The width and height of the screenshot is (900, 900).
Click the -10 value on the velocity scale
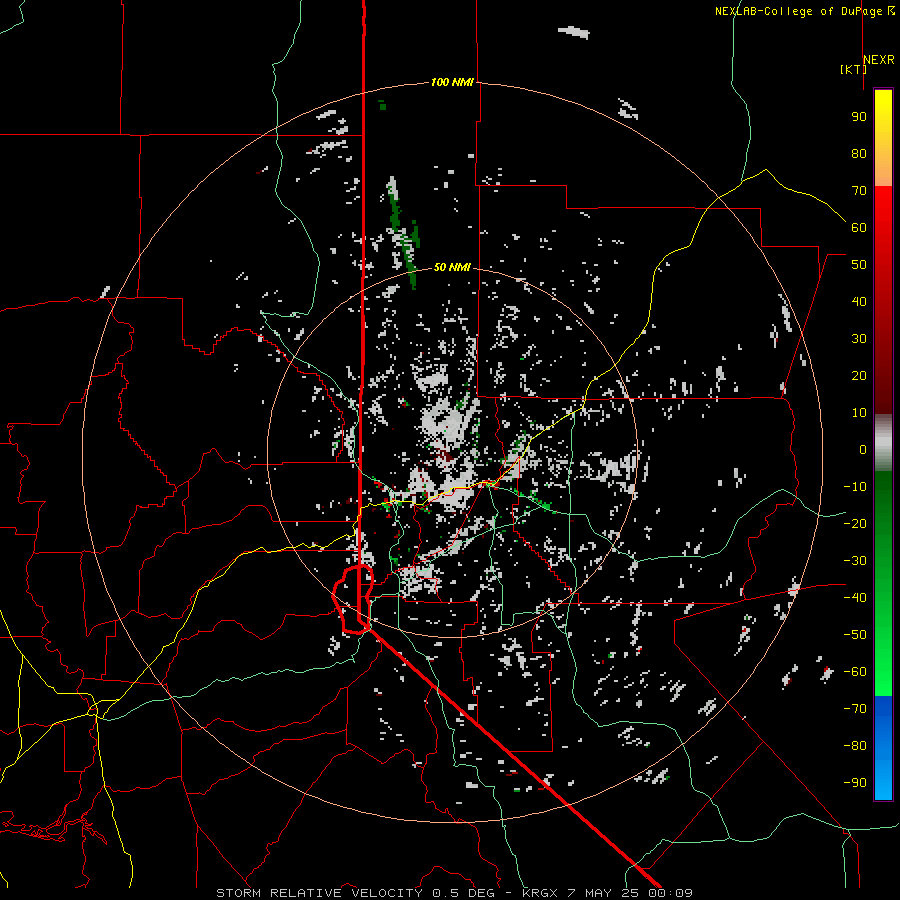click(855, 487)
